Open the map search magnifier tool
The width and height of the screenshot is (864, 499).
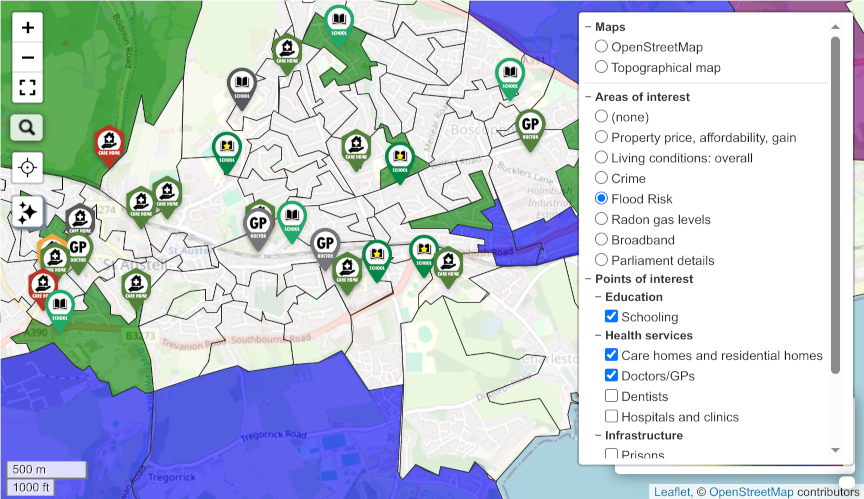pyautogui.click(x=27, y=127)
